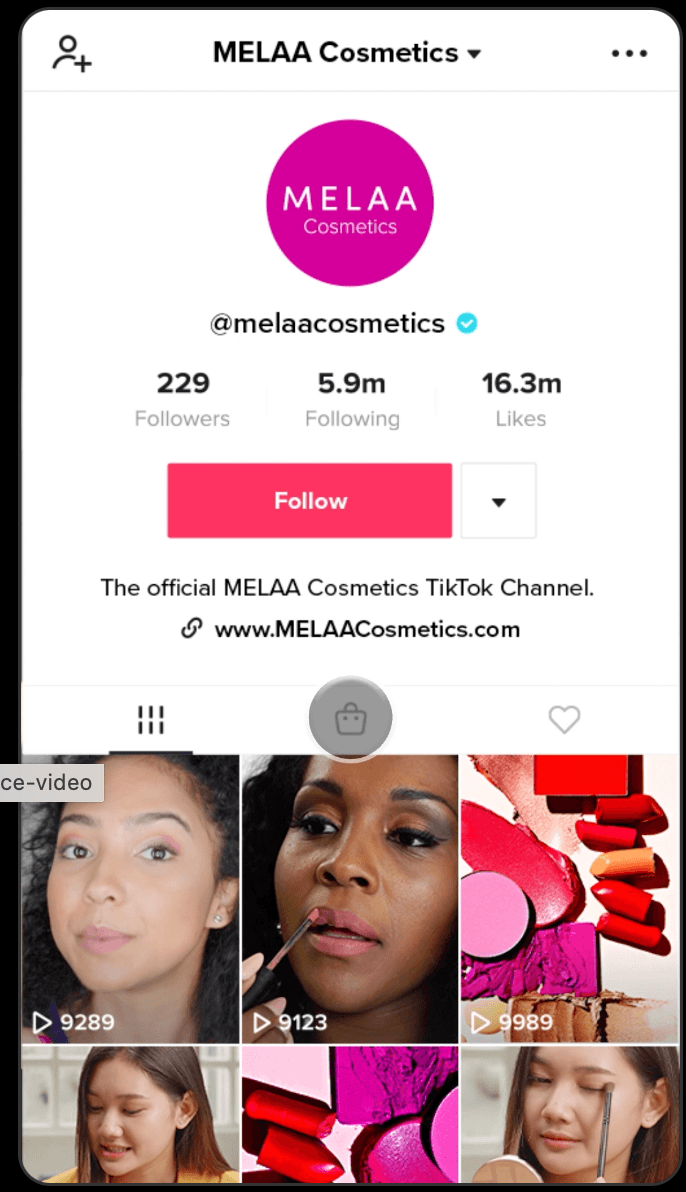Open the three-dot more options menu
Viewport: 686px width, 1192px height.
point(629,53)
